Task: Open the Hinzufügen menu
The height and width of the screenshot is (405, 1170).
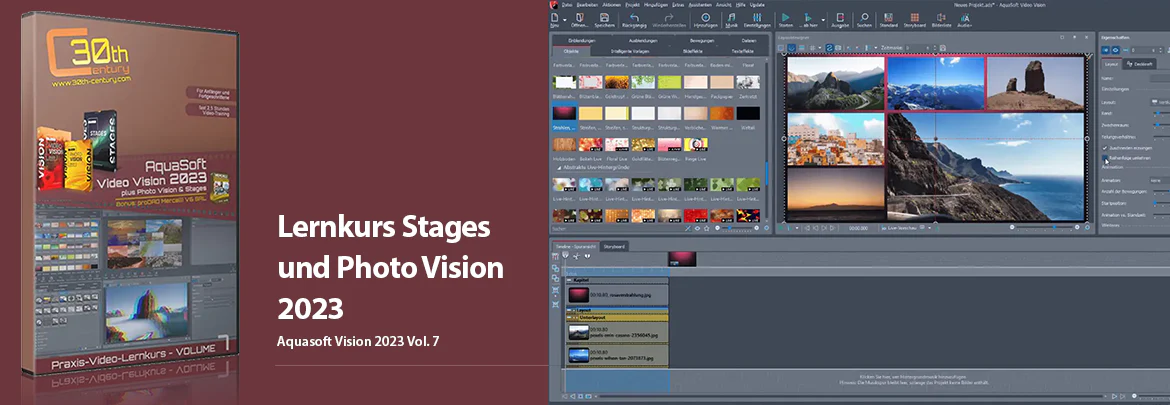Action: click(656, 4)
